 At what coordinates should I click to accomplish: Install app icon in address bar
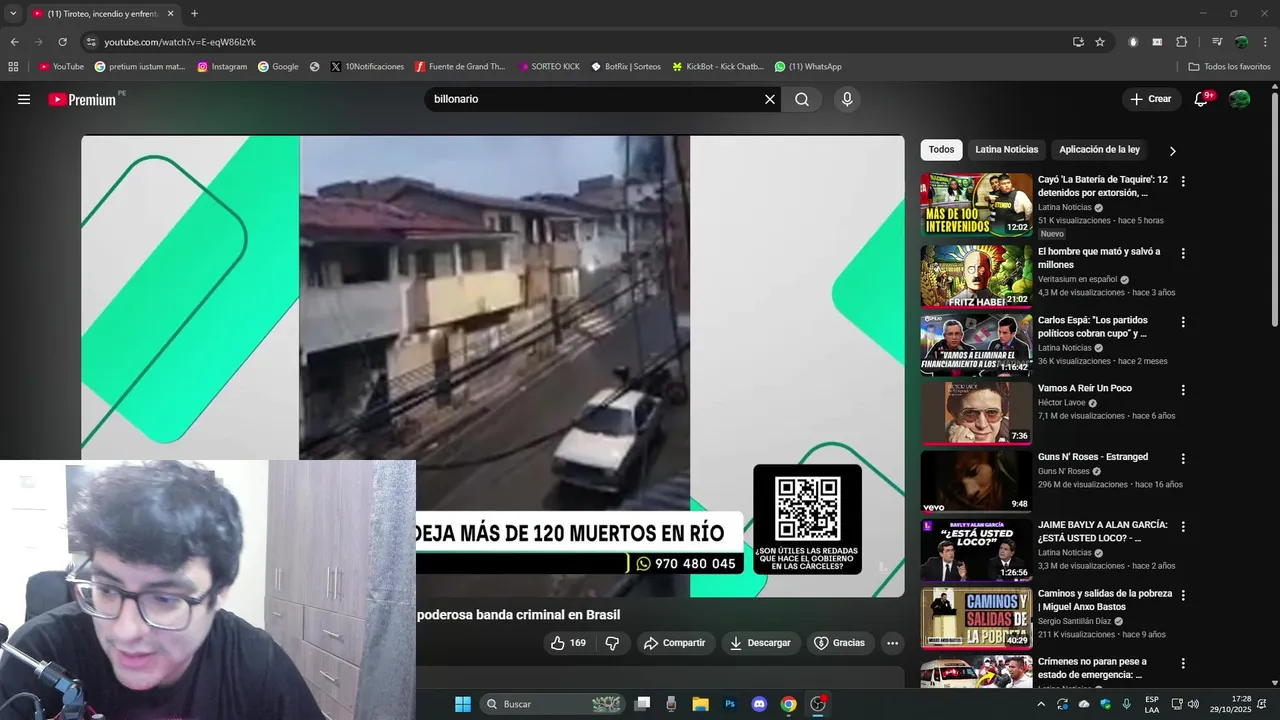1078,42
